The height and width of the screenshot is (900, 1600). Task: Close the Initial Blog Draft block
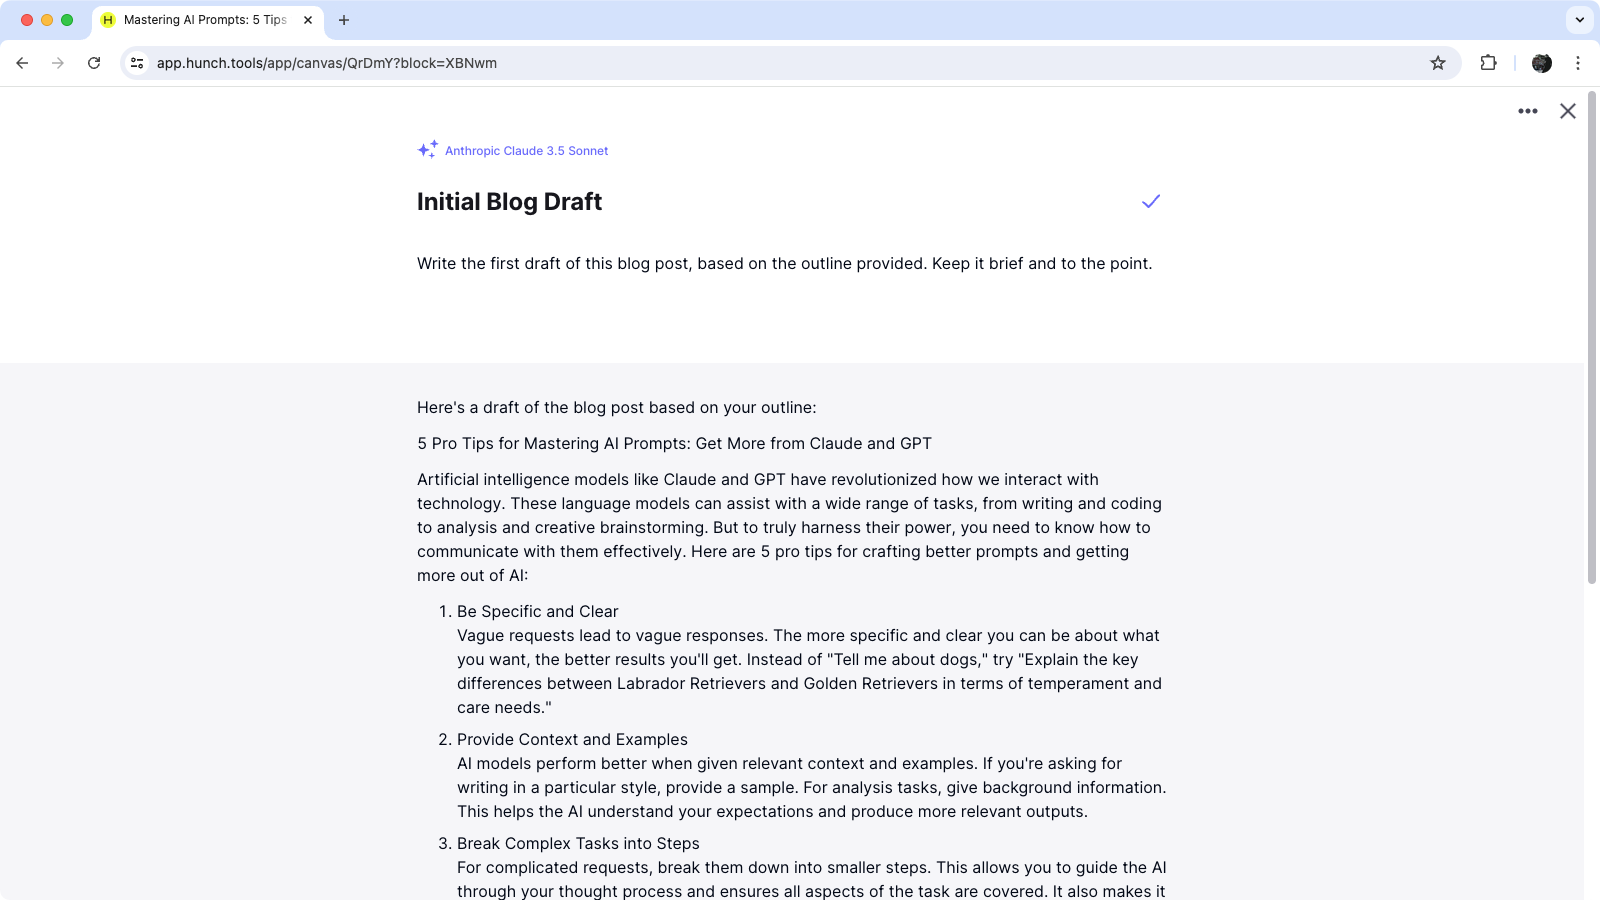pyautogui.click(x=1567, y=111)
